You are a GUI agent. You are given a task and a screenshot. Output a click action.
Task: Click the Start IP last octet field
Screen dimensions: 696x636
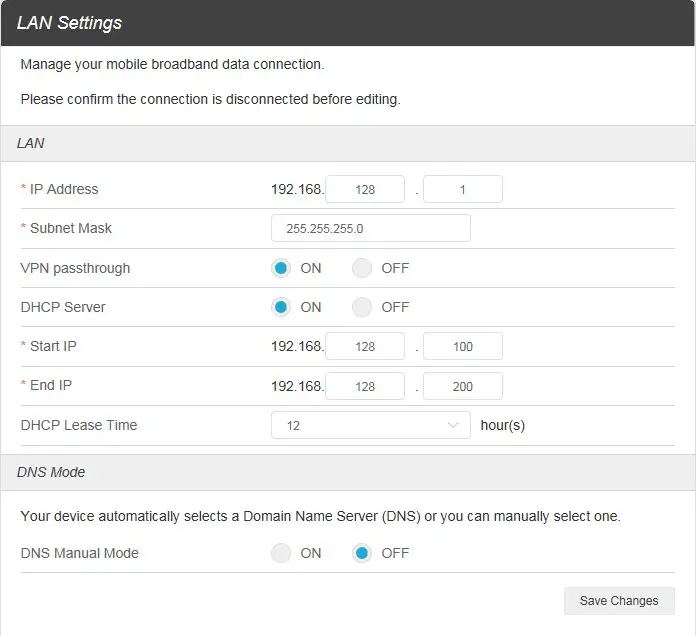click(x=463, y=347)
